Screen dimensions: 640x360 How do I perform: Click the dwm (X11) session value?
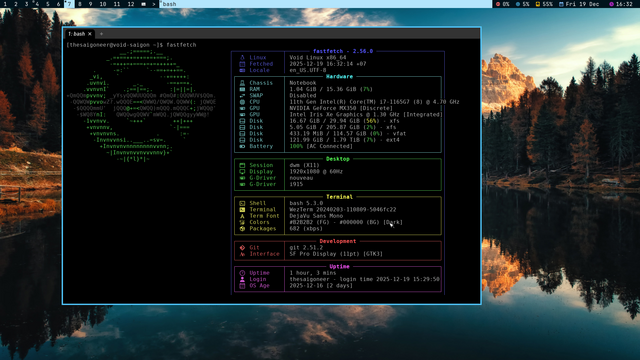click(x=304, y=165)
